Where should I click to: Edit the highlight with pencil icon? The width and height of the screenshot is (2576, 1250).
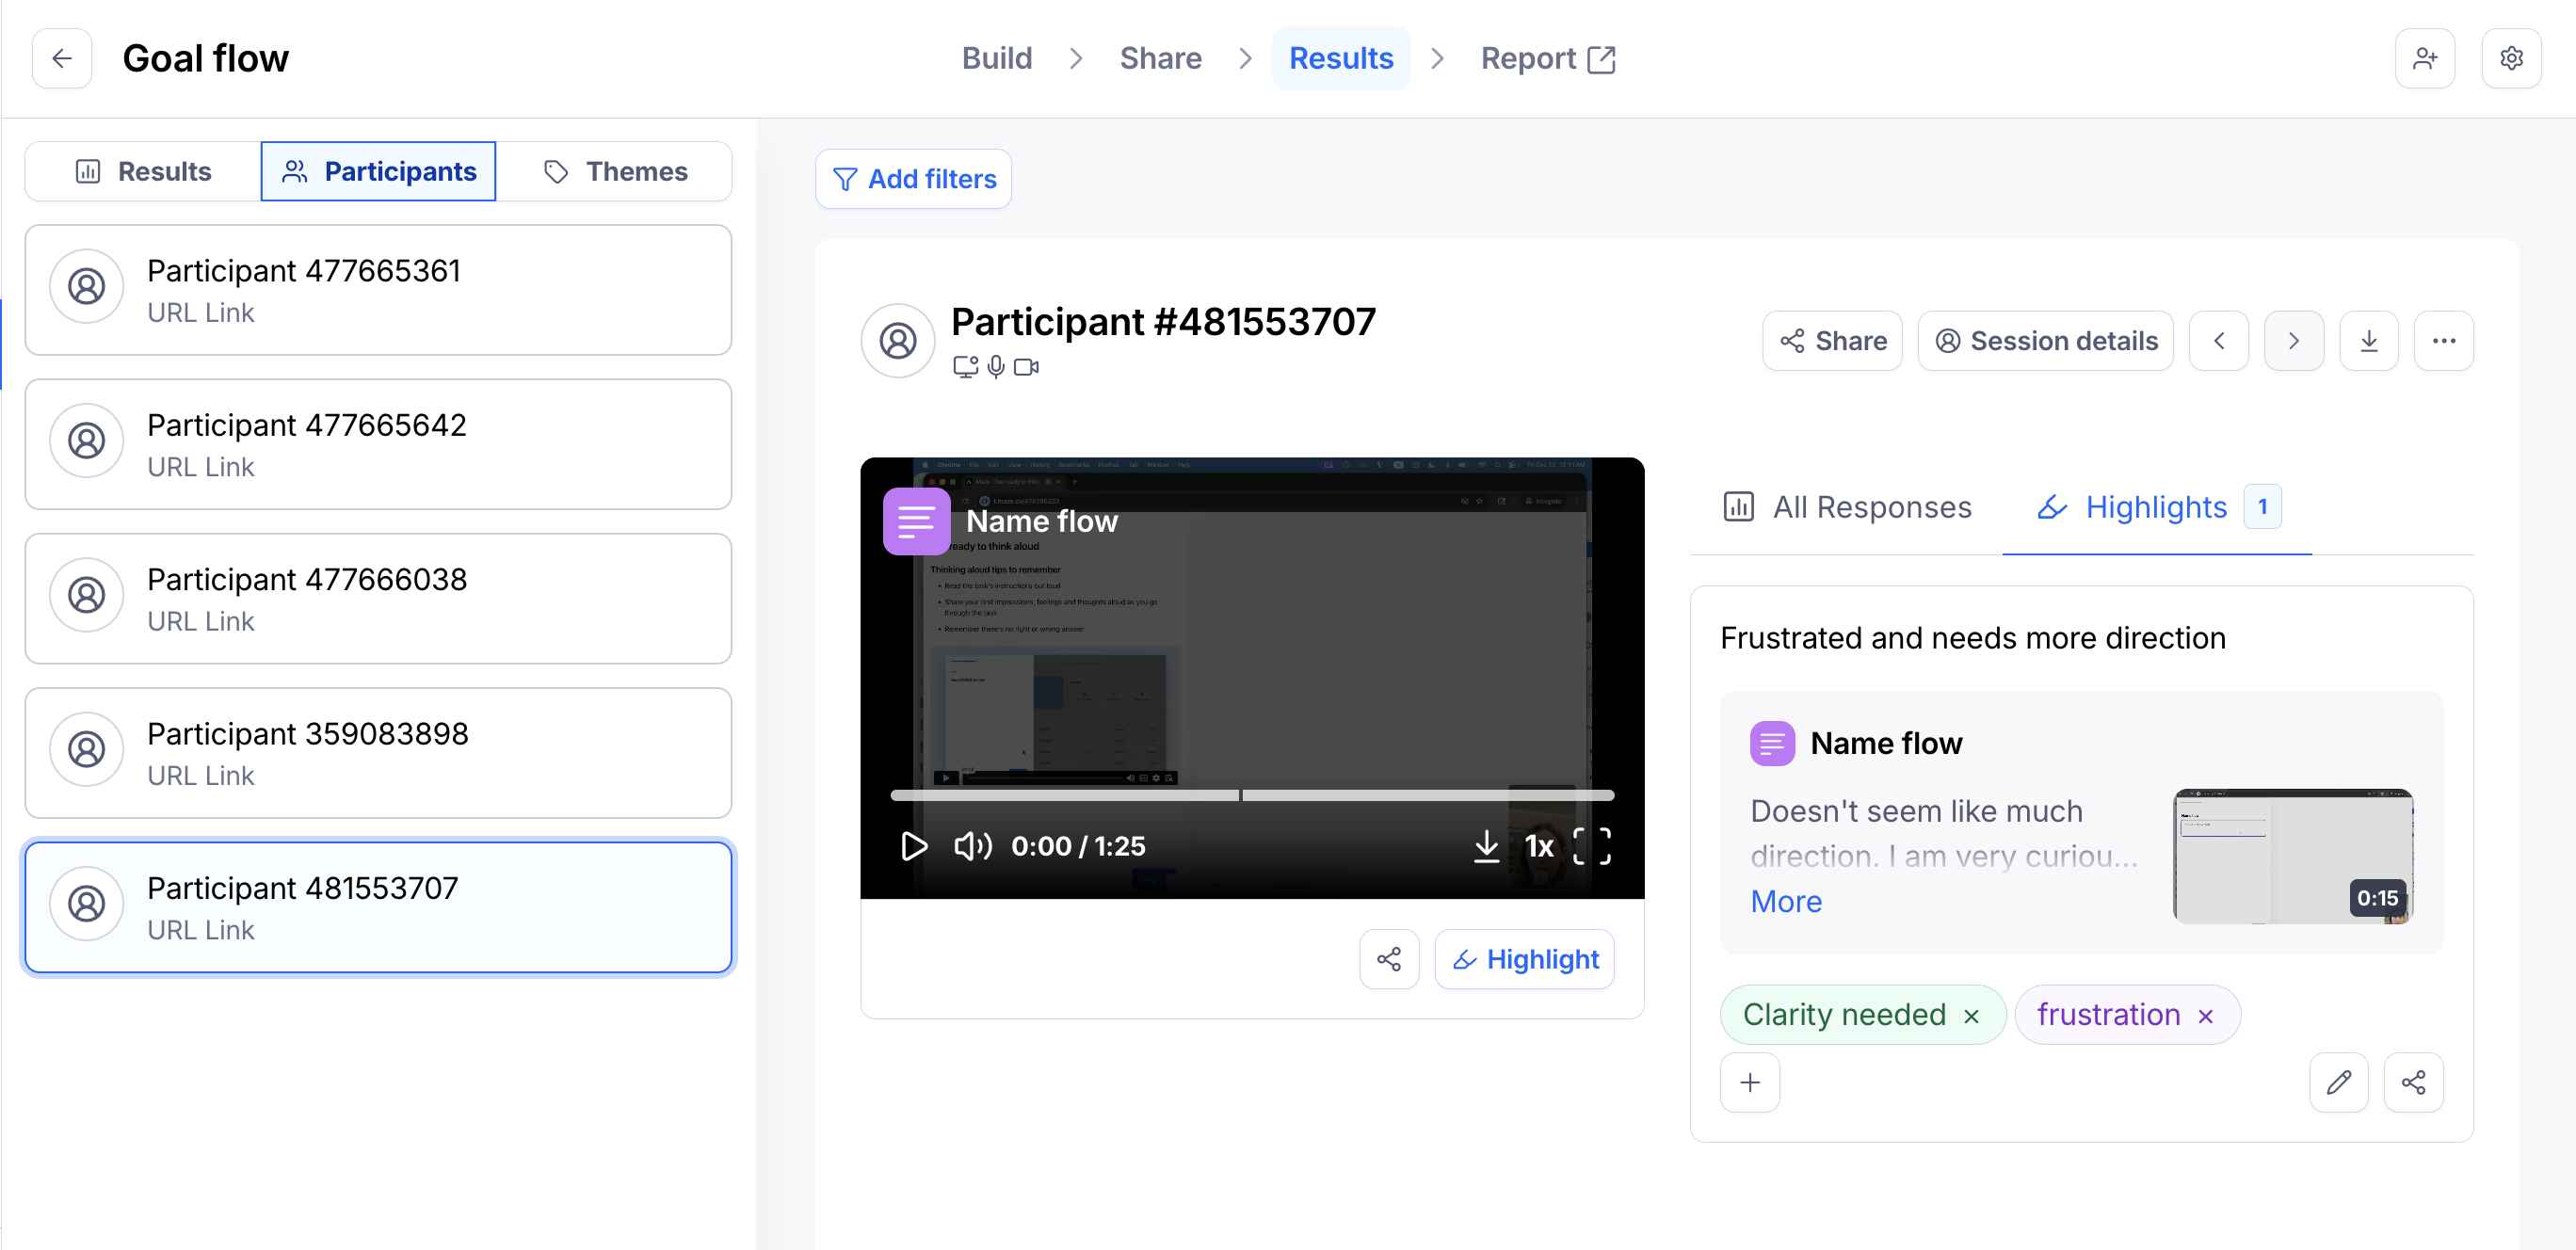tap(2338, 1082)
